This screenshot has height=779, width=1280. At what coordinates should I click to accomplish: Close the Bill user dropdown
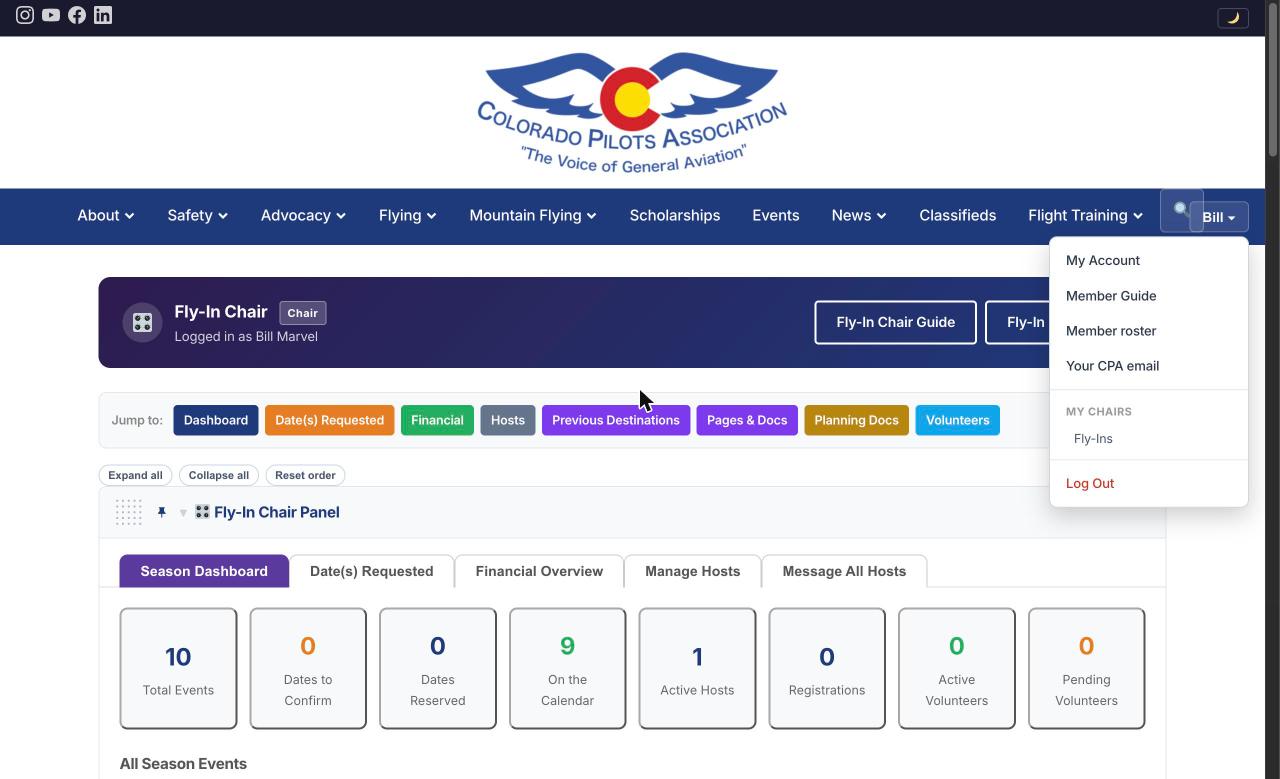pyautogui.click(x=1219, y=217)
